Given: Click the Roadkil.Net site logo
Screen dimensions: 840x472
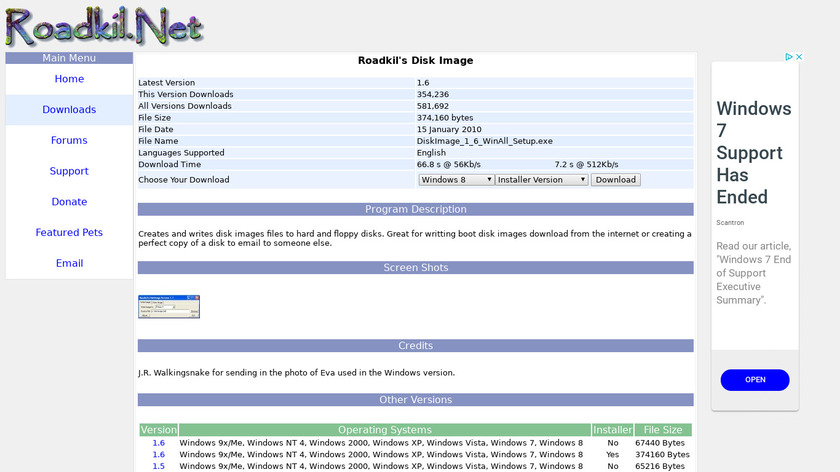Looking at the screenshot, I should coord(103,26).
